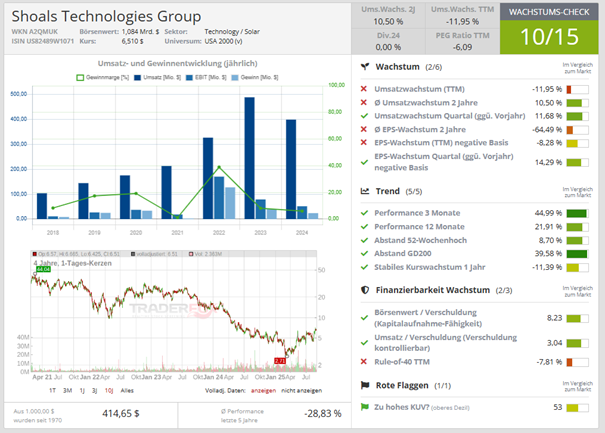Screen dimensions: 605x433
Task: Click red X beside Rule-of-40 TTM
Action: click(x=363, y=362)
